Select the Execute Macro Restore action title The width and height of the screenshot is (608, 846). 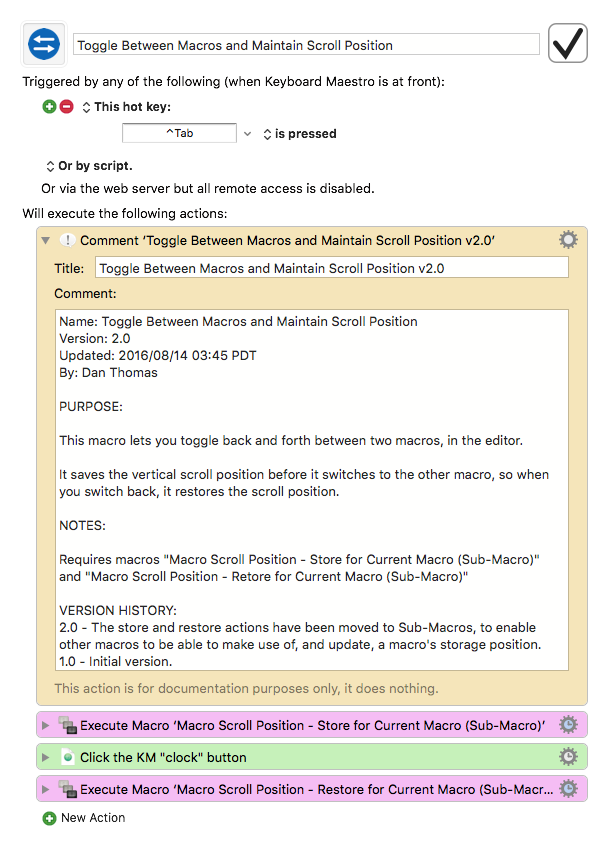click(x=317, y=789)
